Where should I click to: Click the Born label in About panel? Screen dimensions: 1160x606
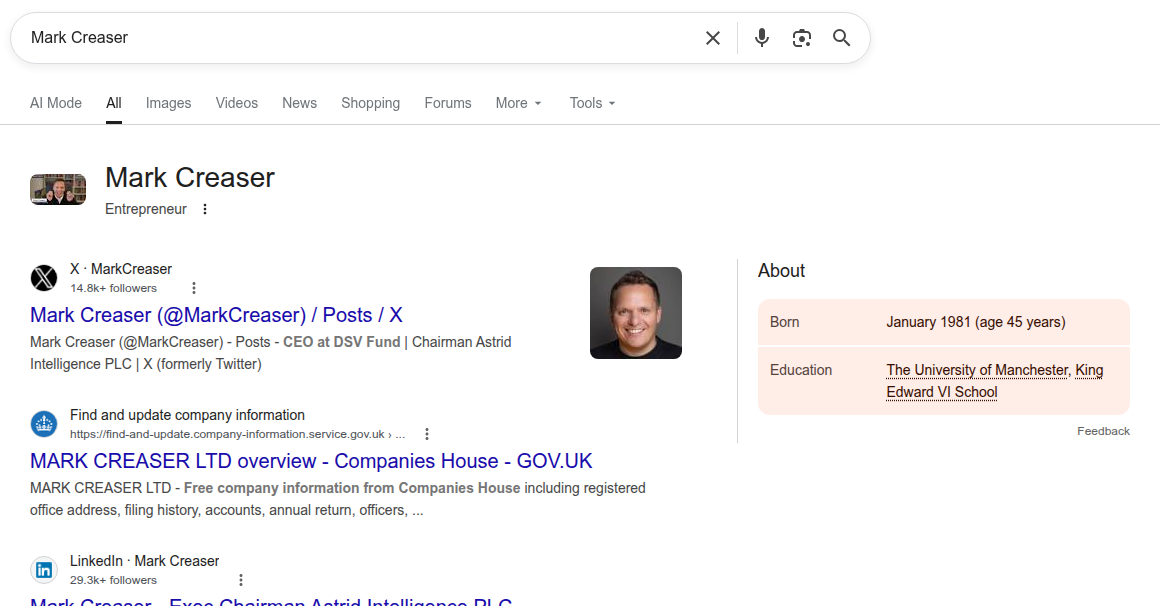[784, 322]
